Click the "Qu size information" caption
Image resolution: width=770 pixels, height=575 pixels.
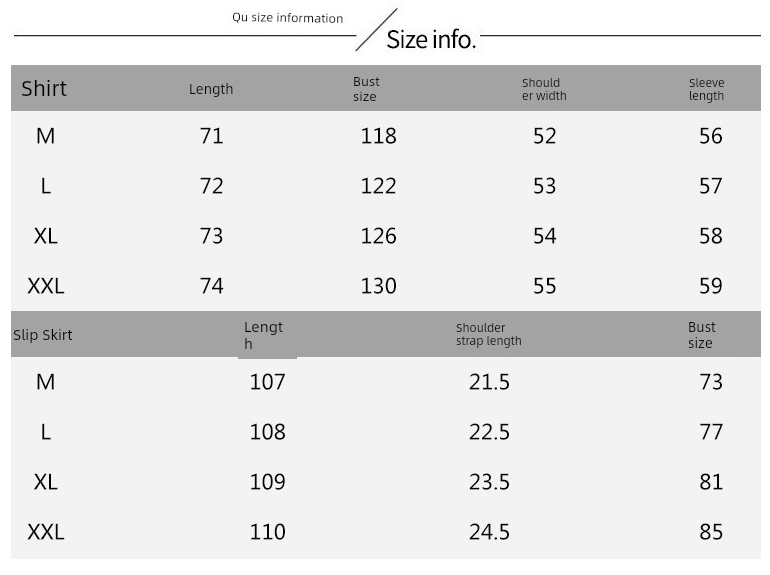(287, 18)
